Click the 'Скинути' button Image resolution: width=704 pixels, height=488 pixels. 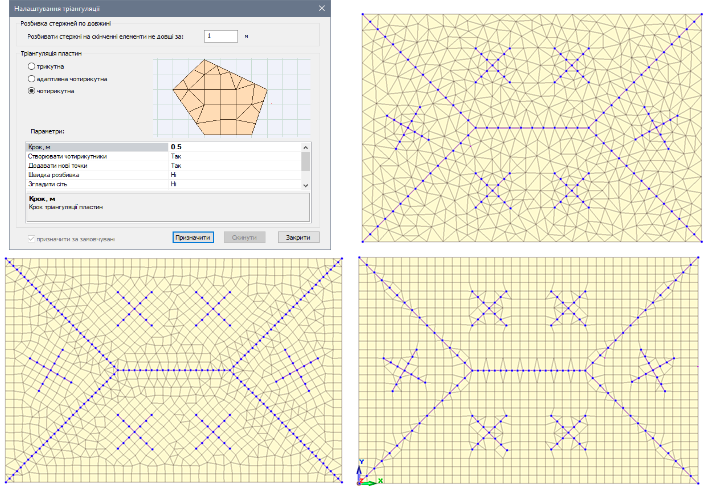[243, 238]
